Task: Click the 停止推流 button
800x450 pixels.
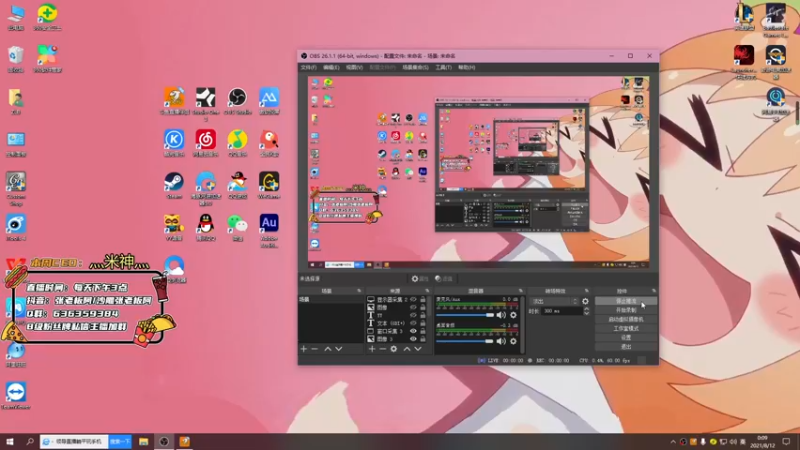Action: click(x=626, y=301)
